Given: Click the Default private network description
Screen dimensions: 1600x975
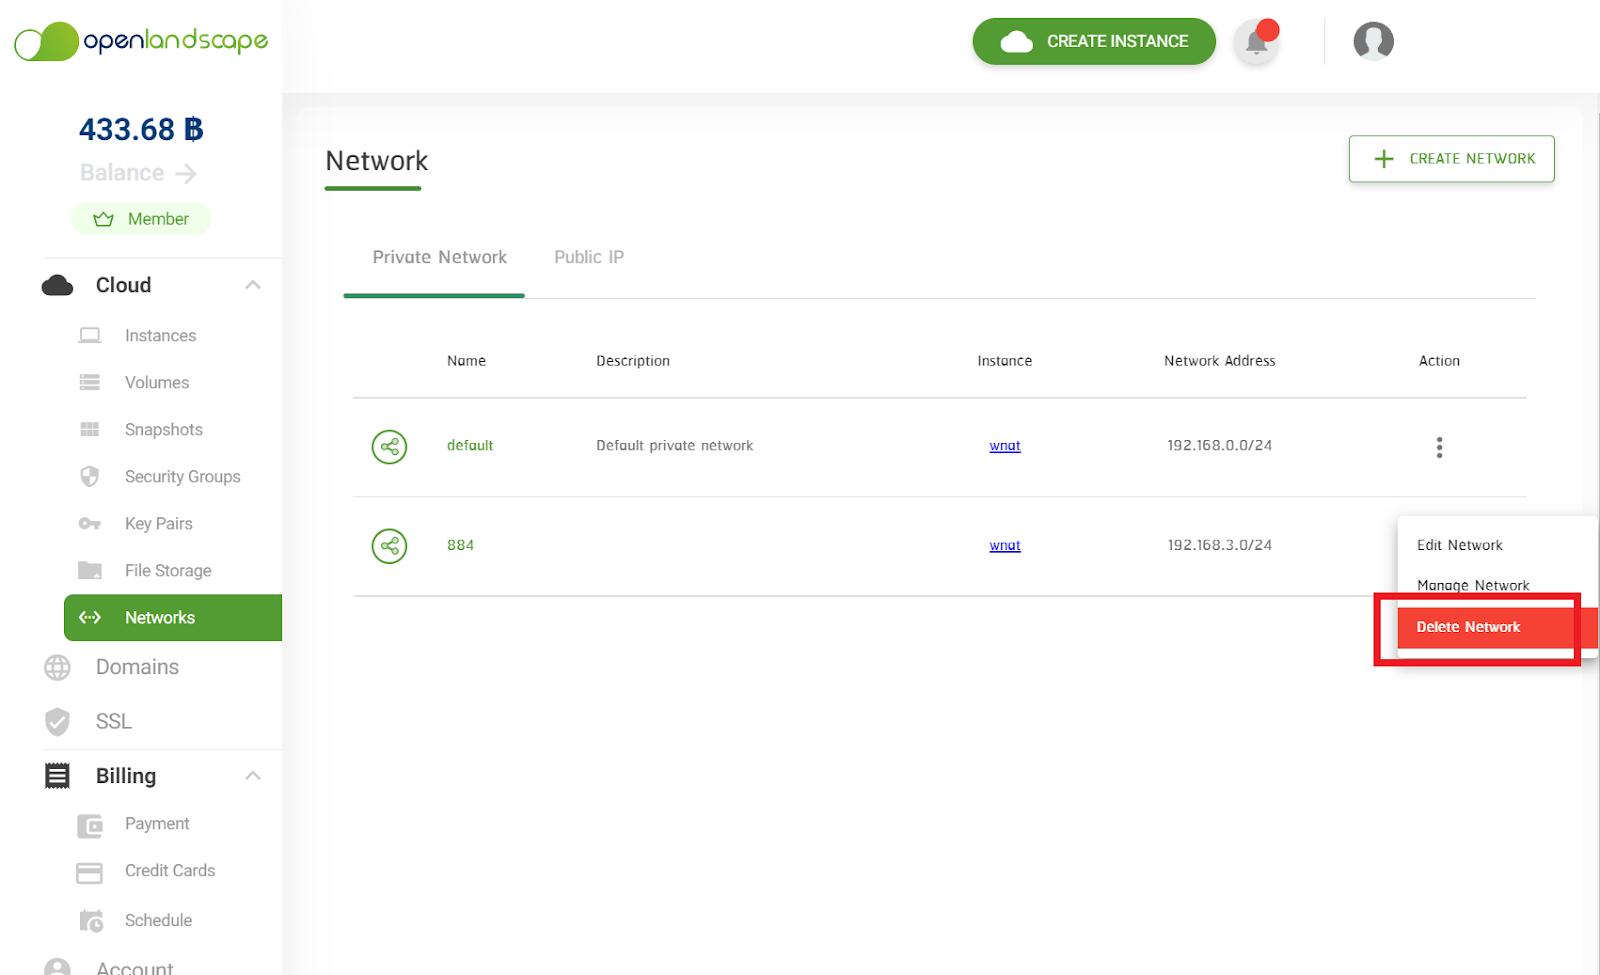Looking at the screenshot, I should (x=675, y=446).
